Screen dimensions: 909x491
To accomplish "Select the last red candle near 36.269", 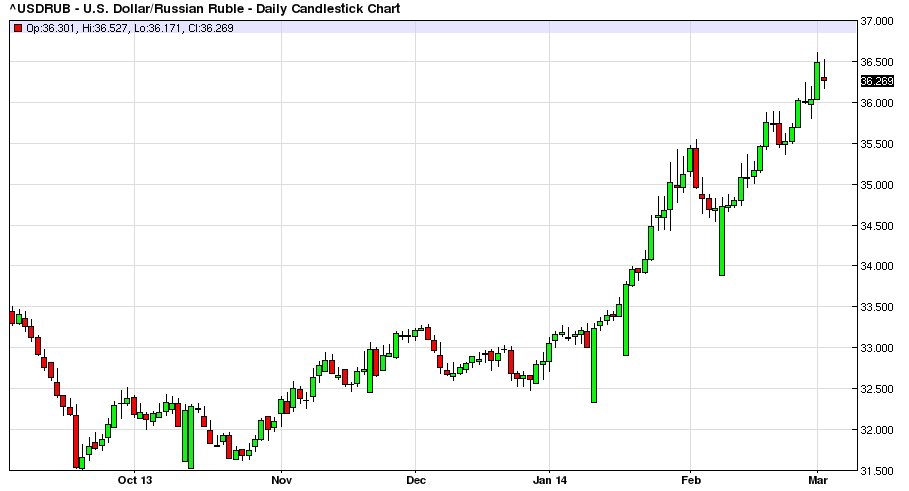I will [x=824, y=79].
